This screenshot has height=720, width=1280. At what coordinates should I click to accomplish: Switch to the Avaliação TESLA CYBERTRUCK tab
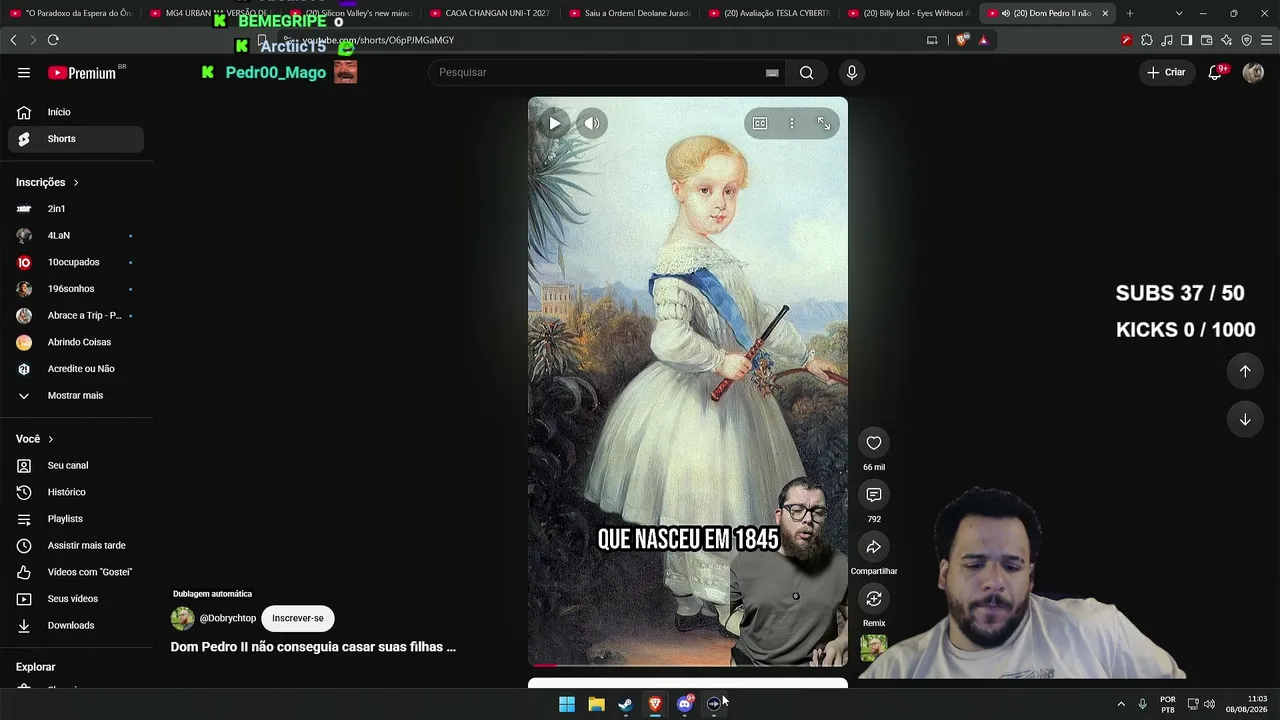tap(769, 13)
